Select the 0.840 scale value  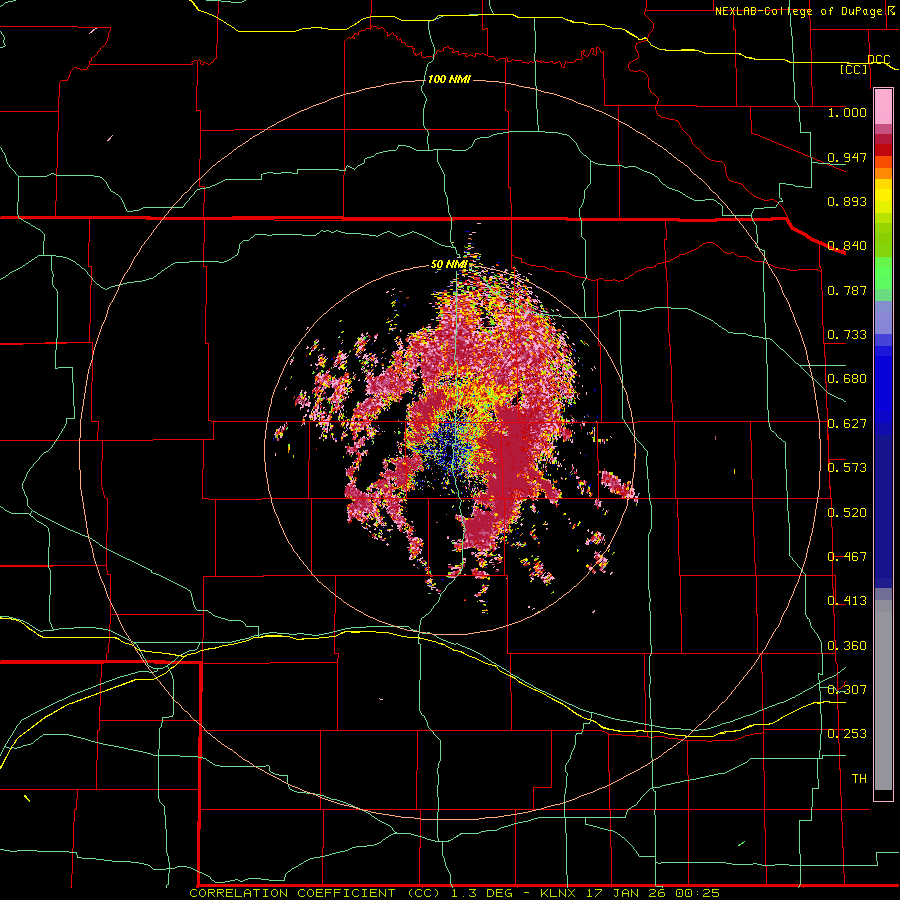click(x=847, y=246)
